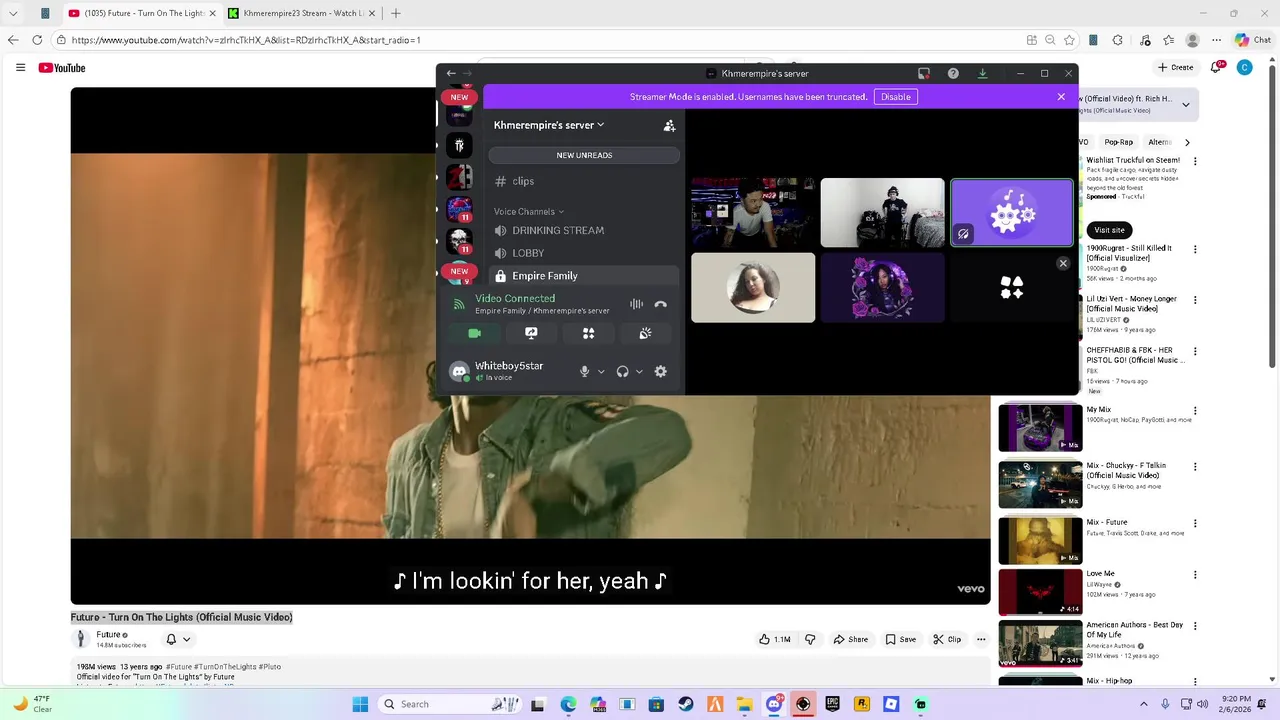Image resolution: width=1280 pixels, height=720 pixels.
Task: Open the Windows Start menu
Action: [x=360, y=704]
